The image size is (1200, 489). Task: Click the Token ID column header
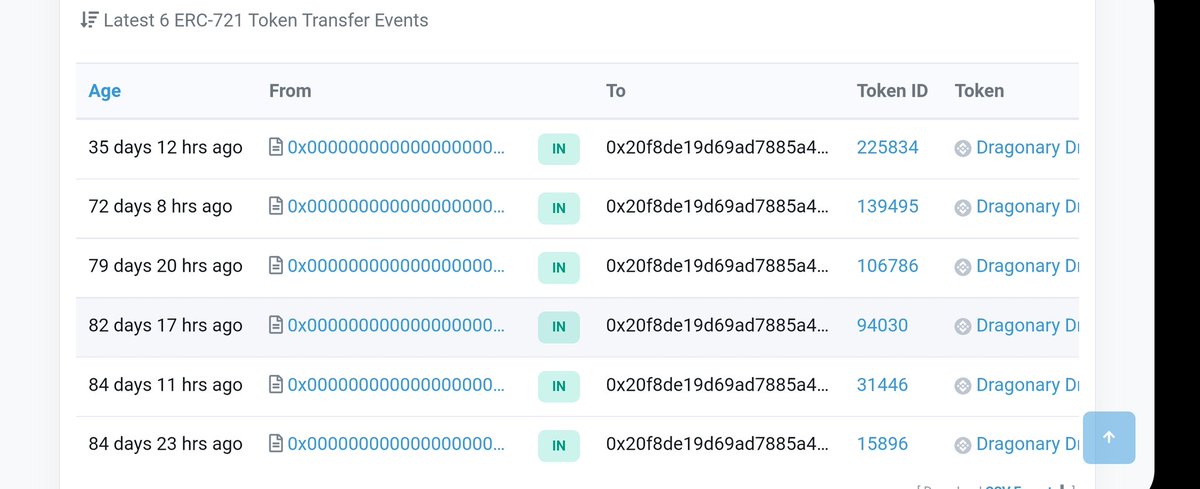[x=892, y=91]
